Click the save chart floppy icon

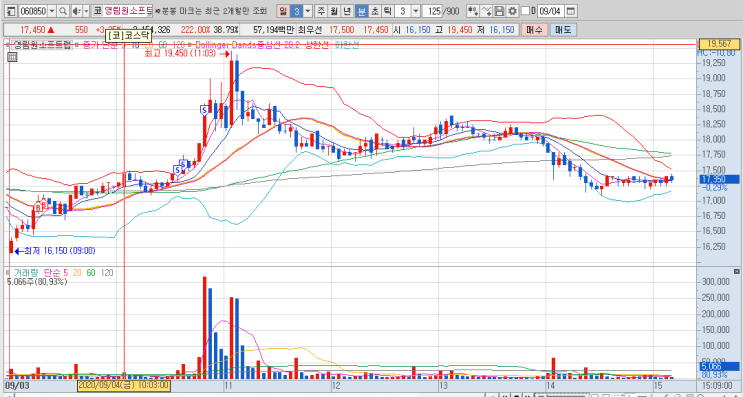point(498,10)
